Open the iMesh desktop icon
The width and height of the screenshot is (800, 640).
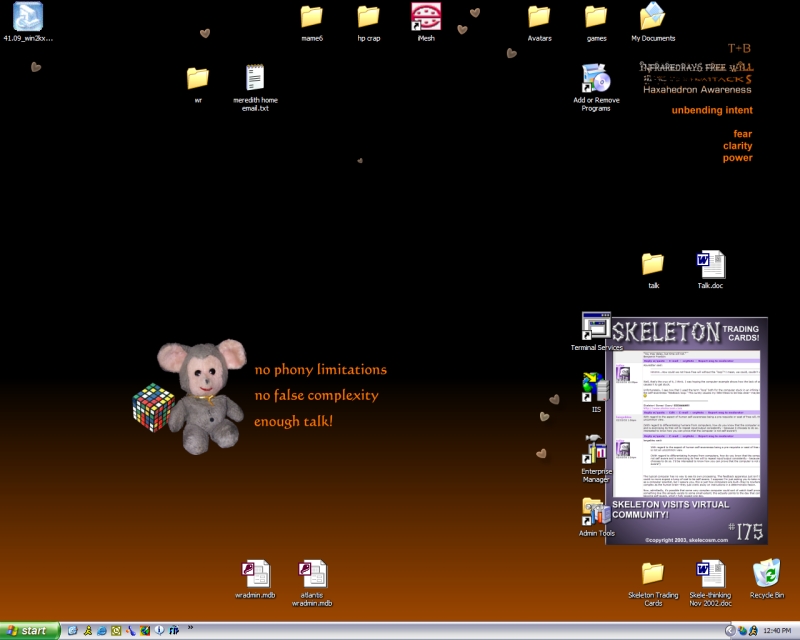[426, 17]
